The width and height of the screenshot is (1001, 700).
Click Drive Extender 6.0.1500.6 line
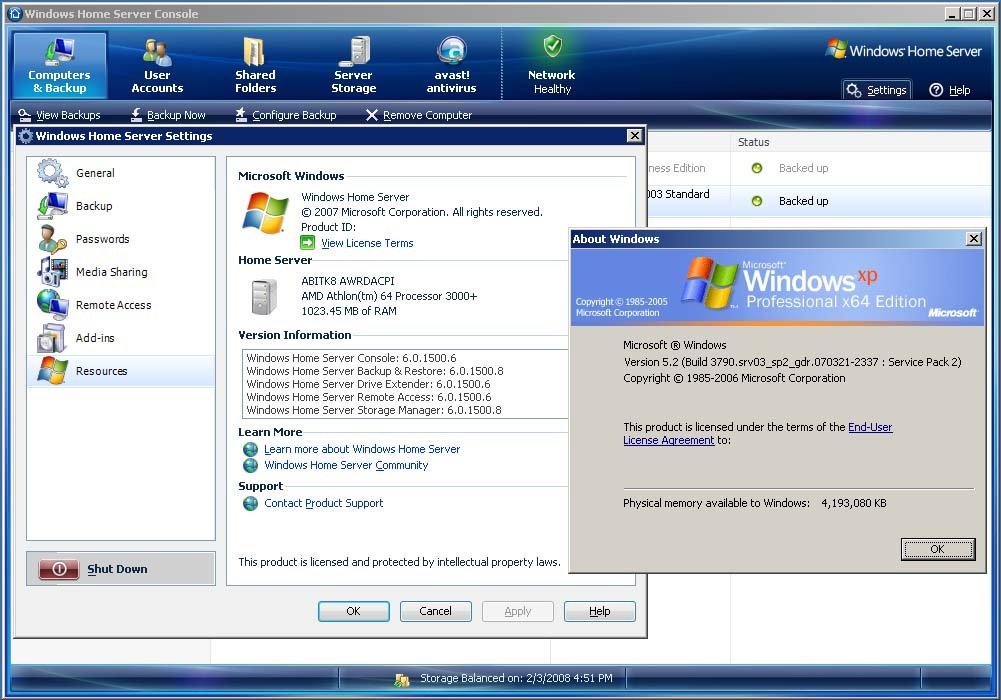368,384
